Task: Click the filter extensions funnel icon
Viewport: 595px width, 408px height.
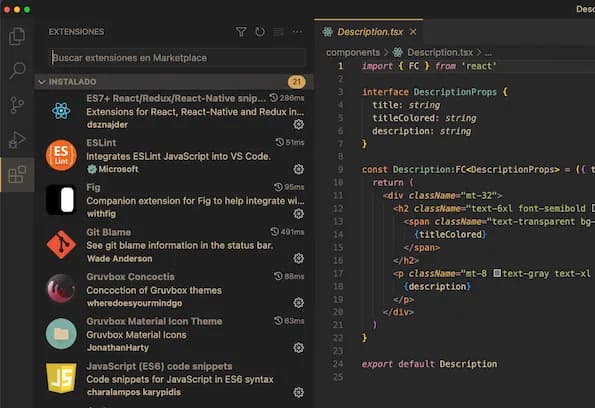Action: pos(241,32)
